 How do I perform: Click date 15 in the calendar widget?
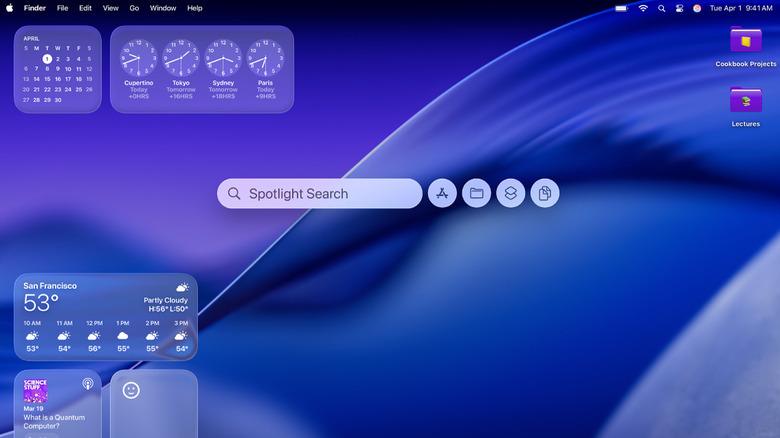pyautogui.click(x=47, y=79)
